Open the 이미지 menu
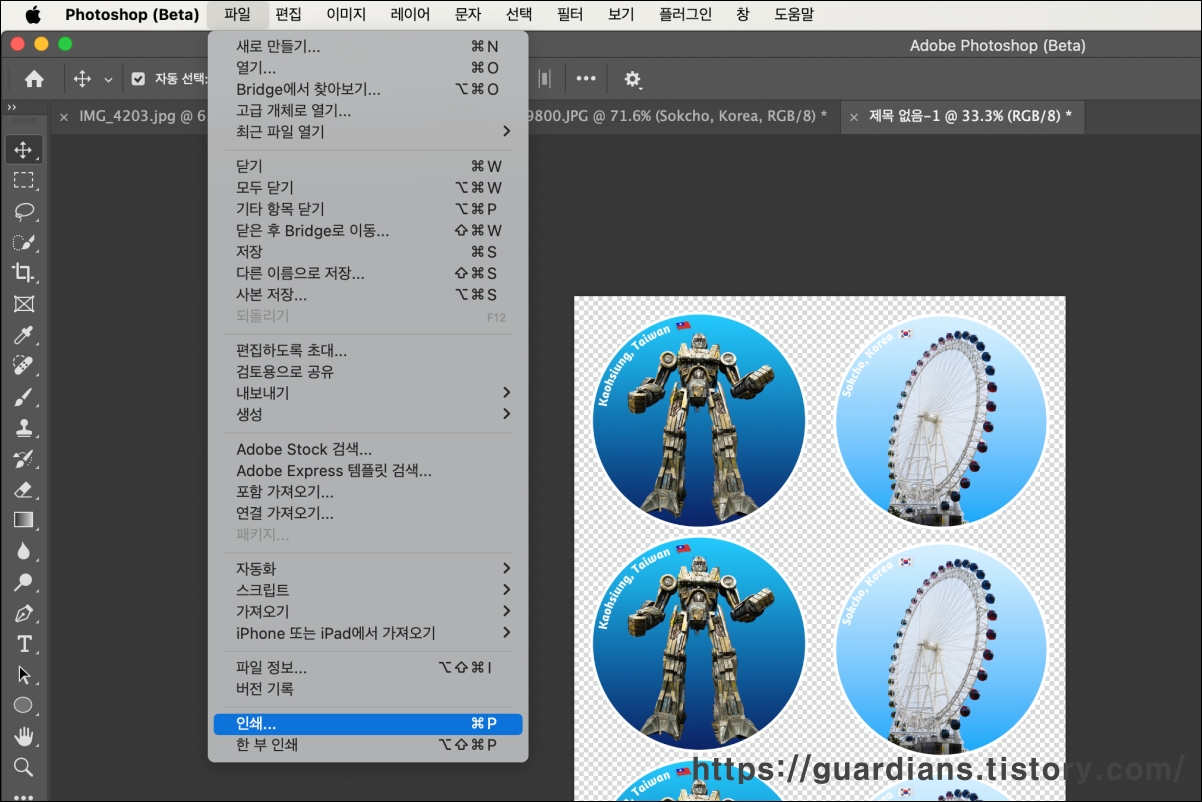This screenshot has height=802, width=1202. click(346, 15)
